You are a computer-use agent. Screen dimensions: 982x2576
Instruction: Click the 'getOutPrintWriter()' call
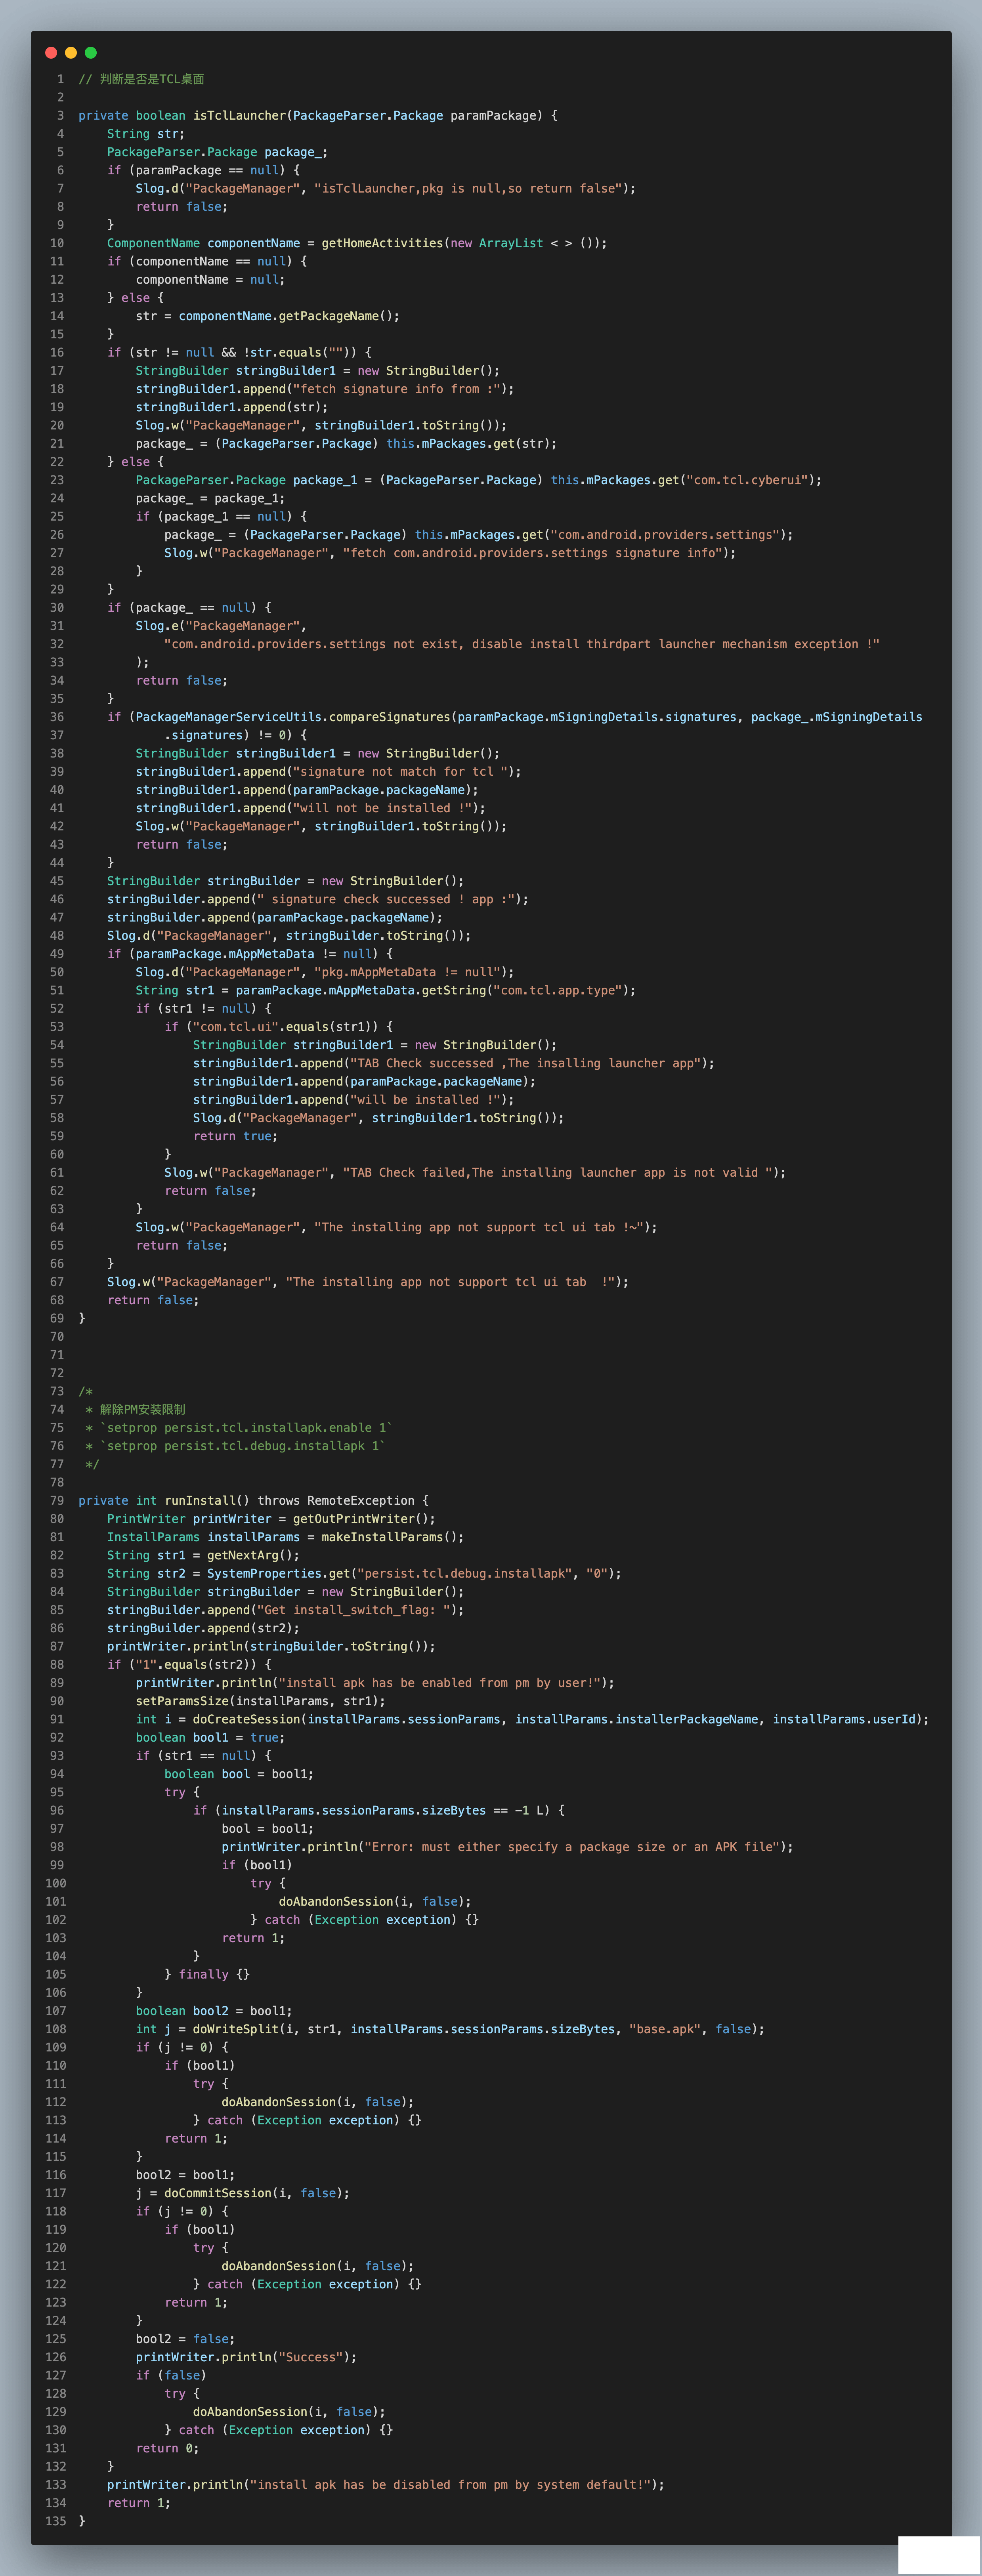(x=361, y=1519)
